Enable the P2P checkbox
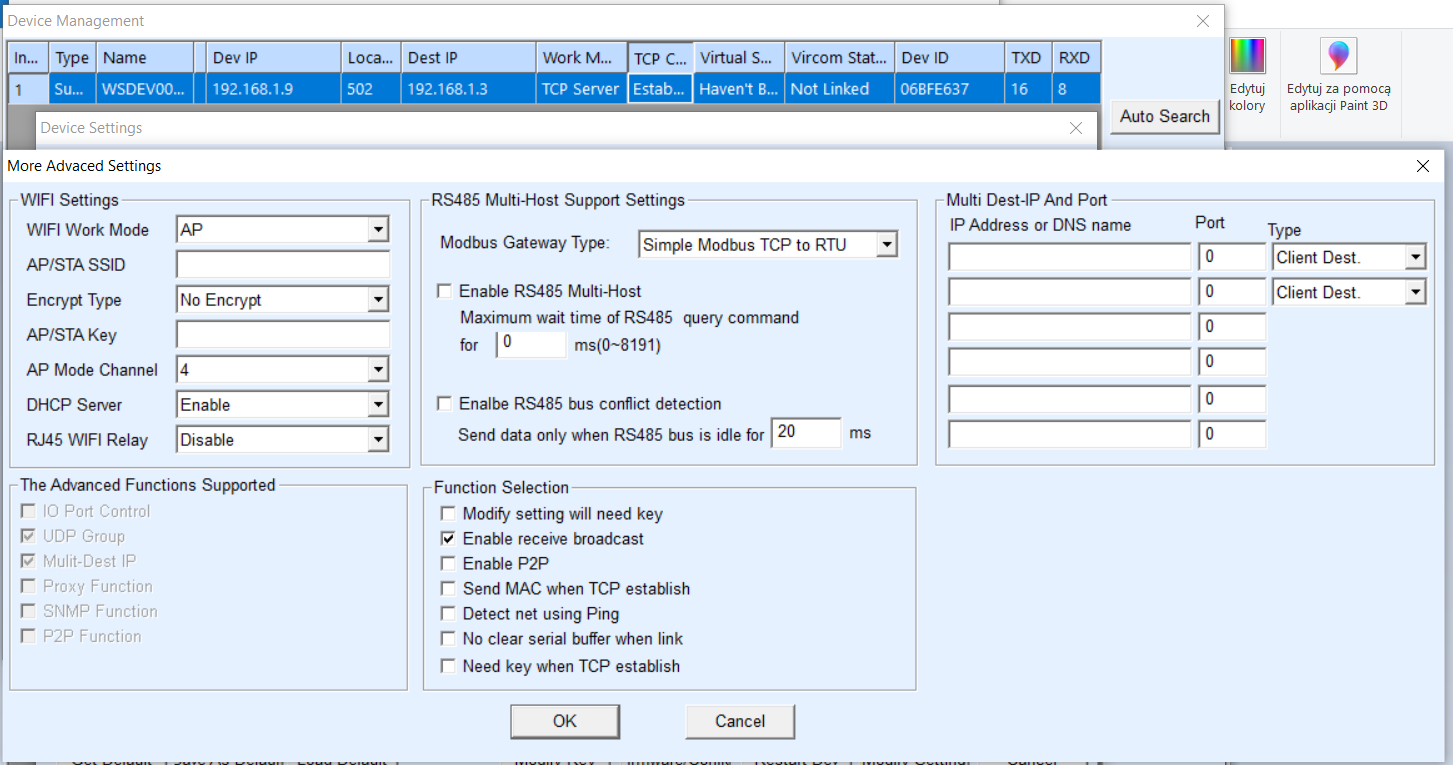The height and width of the screenshot is (765, 1453). pyautogui.click(x=448, y=563)
